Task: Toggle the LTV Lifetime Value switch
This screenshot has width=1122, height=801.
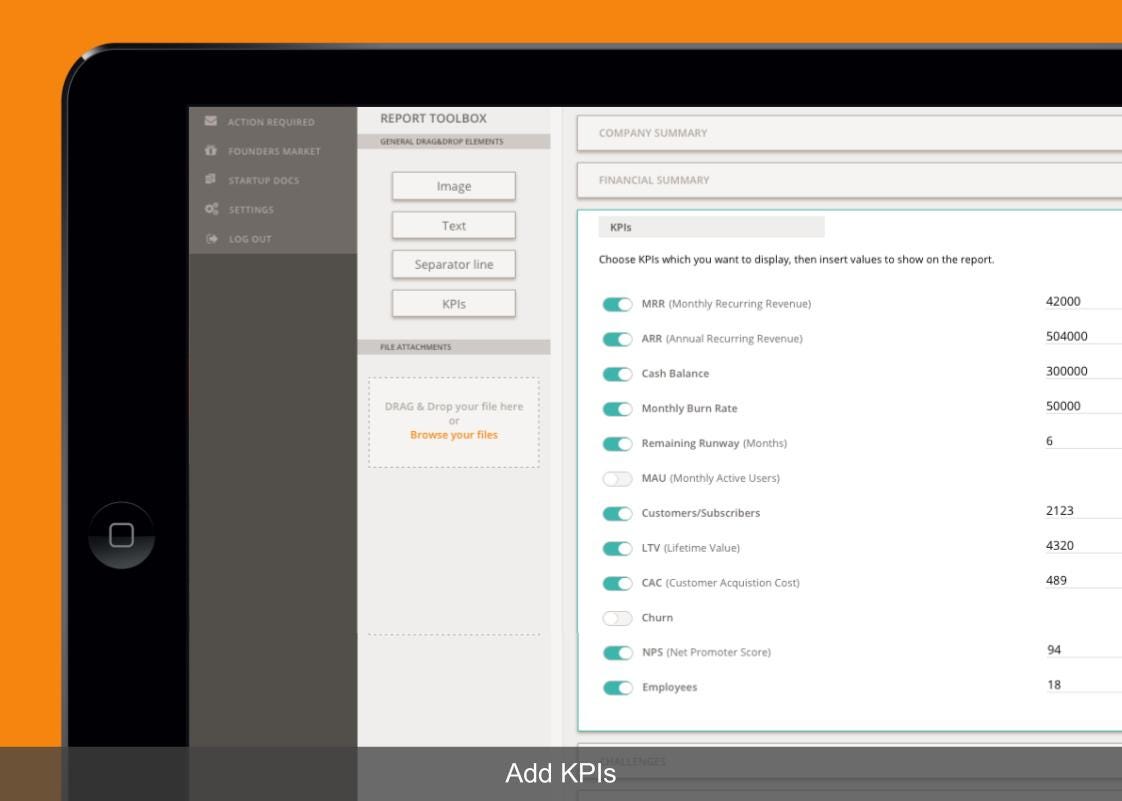Action: tap(618, 548)
